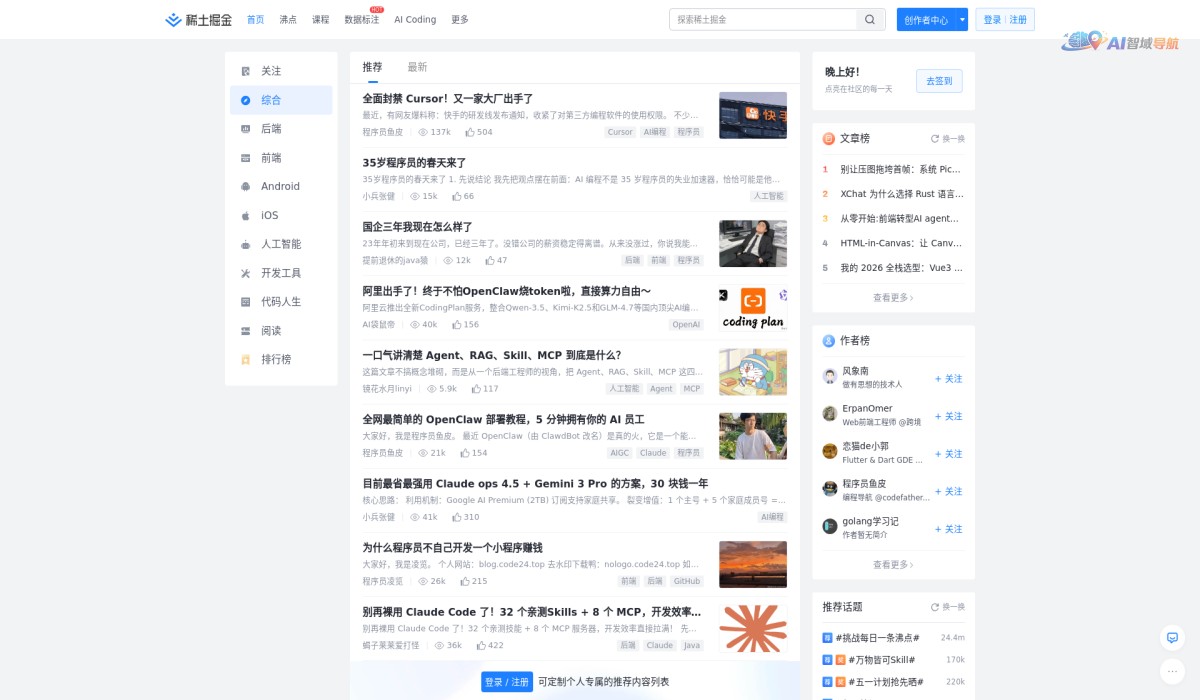This screenshot has width=1200, height=700.
Task: Click the 探索稀土掘金 search input field
Action: (770, 19)
